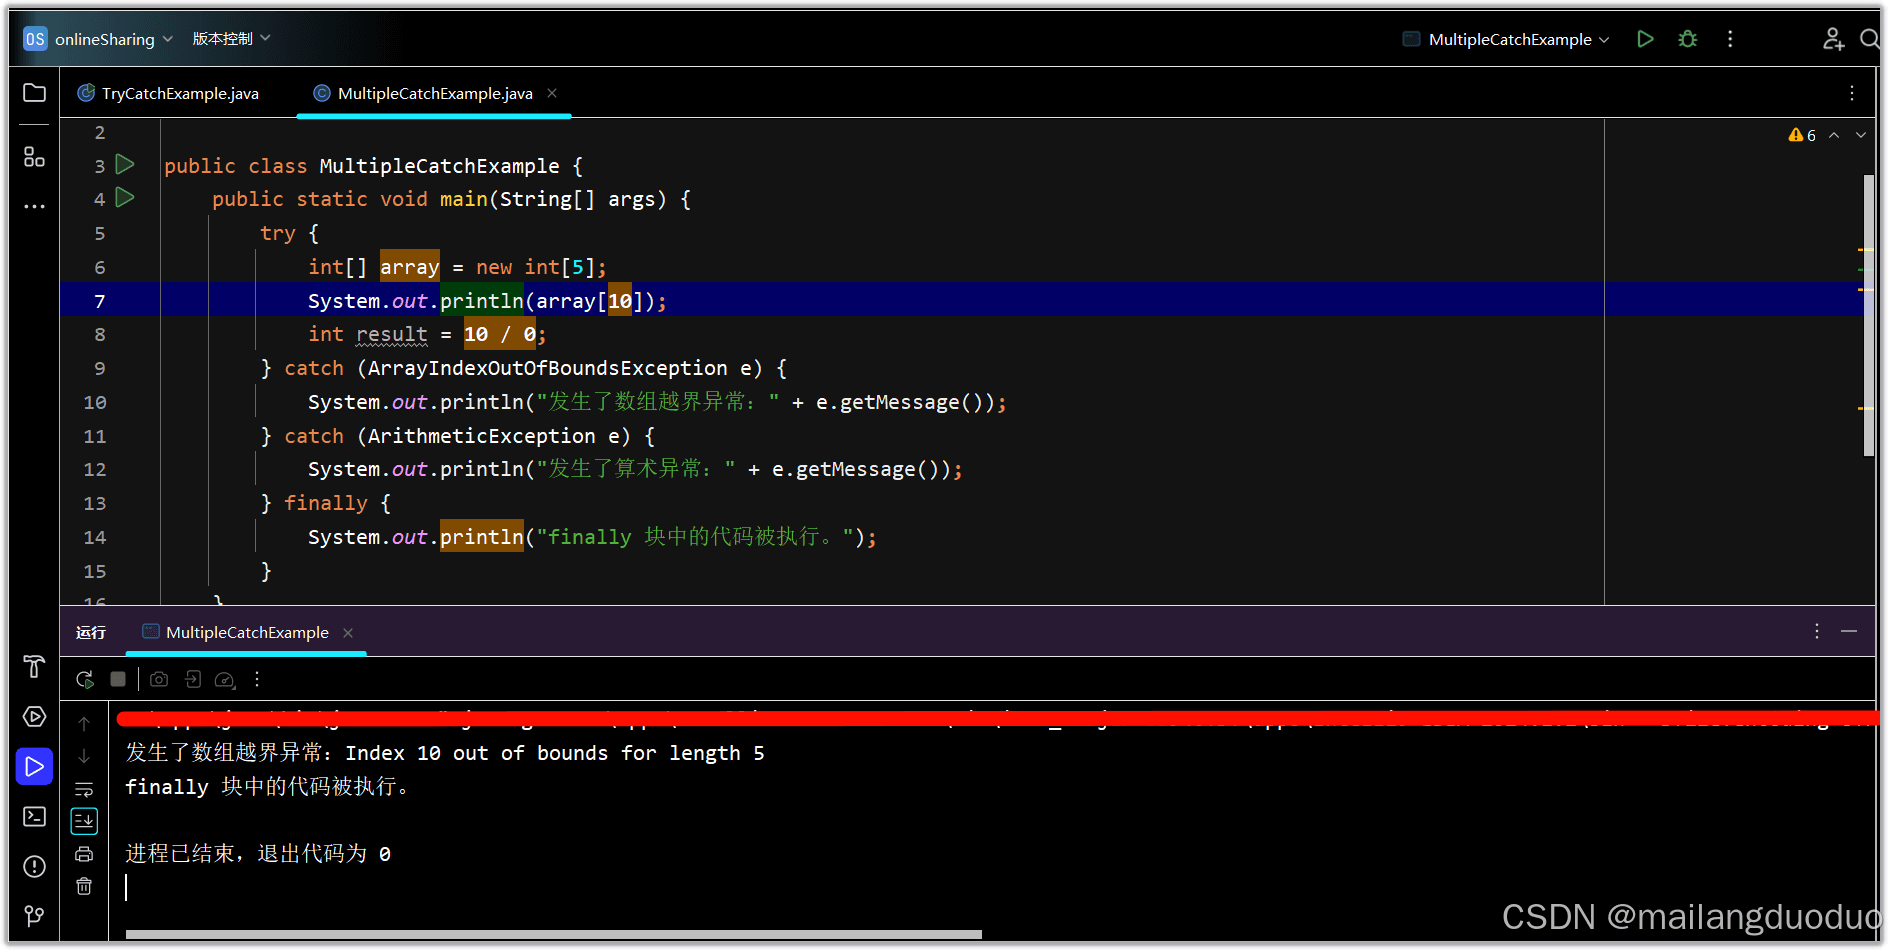Click the run gutter arrow beside main method

[x=125, y=198]
